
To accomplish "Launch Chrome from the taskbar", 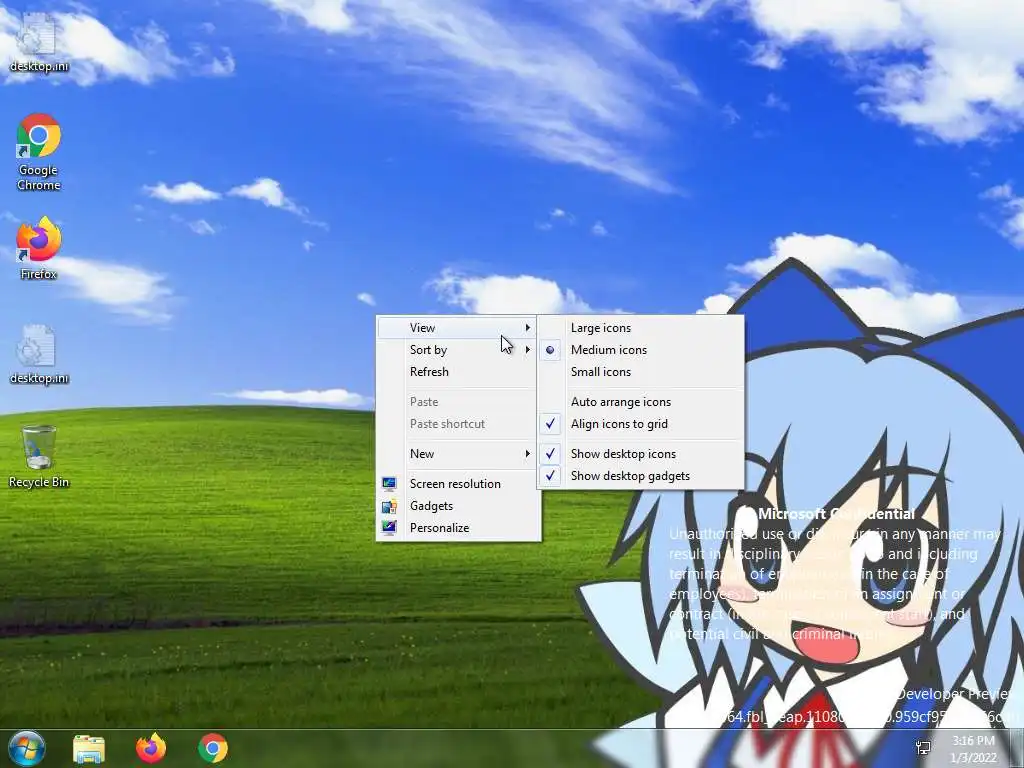I will click(213, 748).
